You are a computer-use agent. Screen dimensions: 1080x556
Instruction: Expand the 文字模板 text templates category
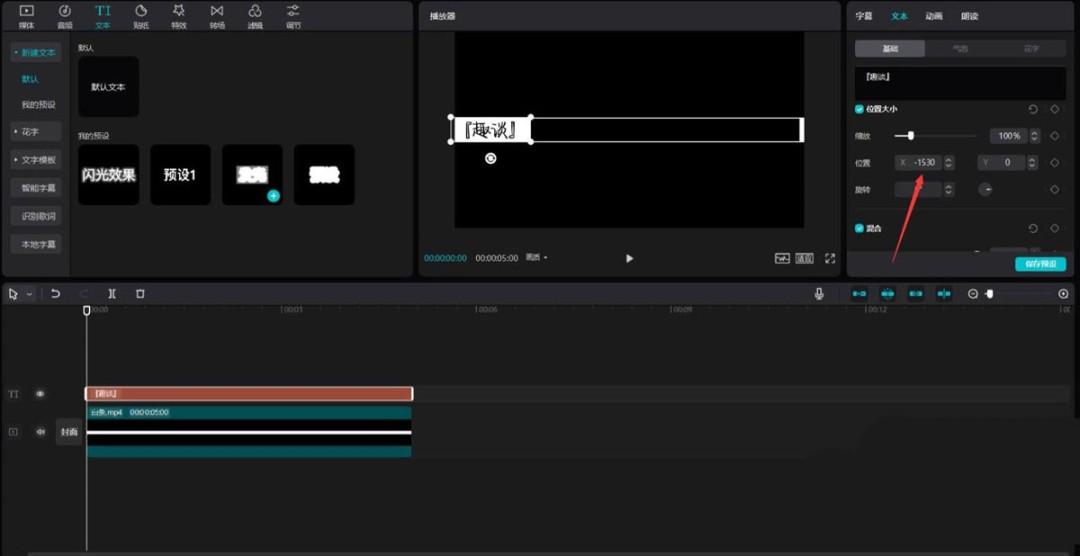click(35, 159)
